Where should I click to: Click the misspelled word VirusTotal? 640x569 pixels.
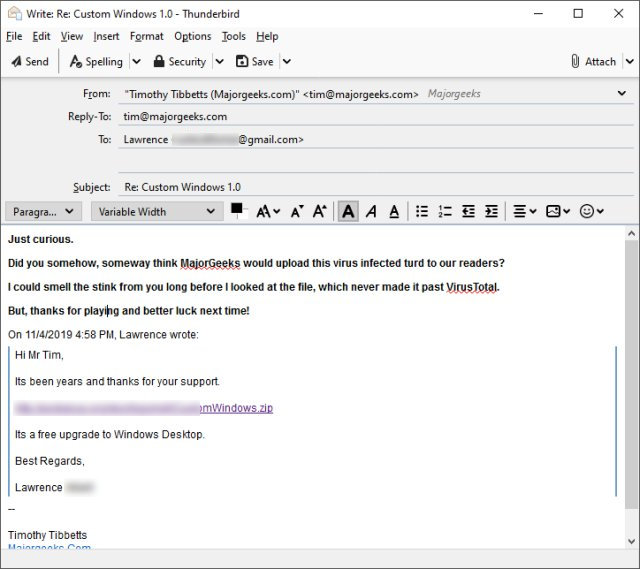pos(472,287)
